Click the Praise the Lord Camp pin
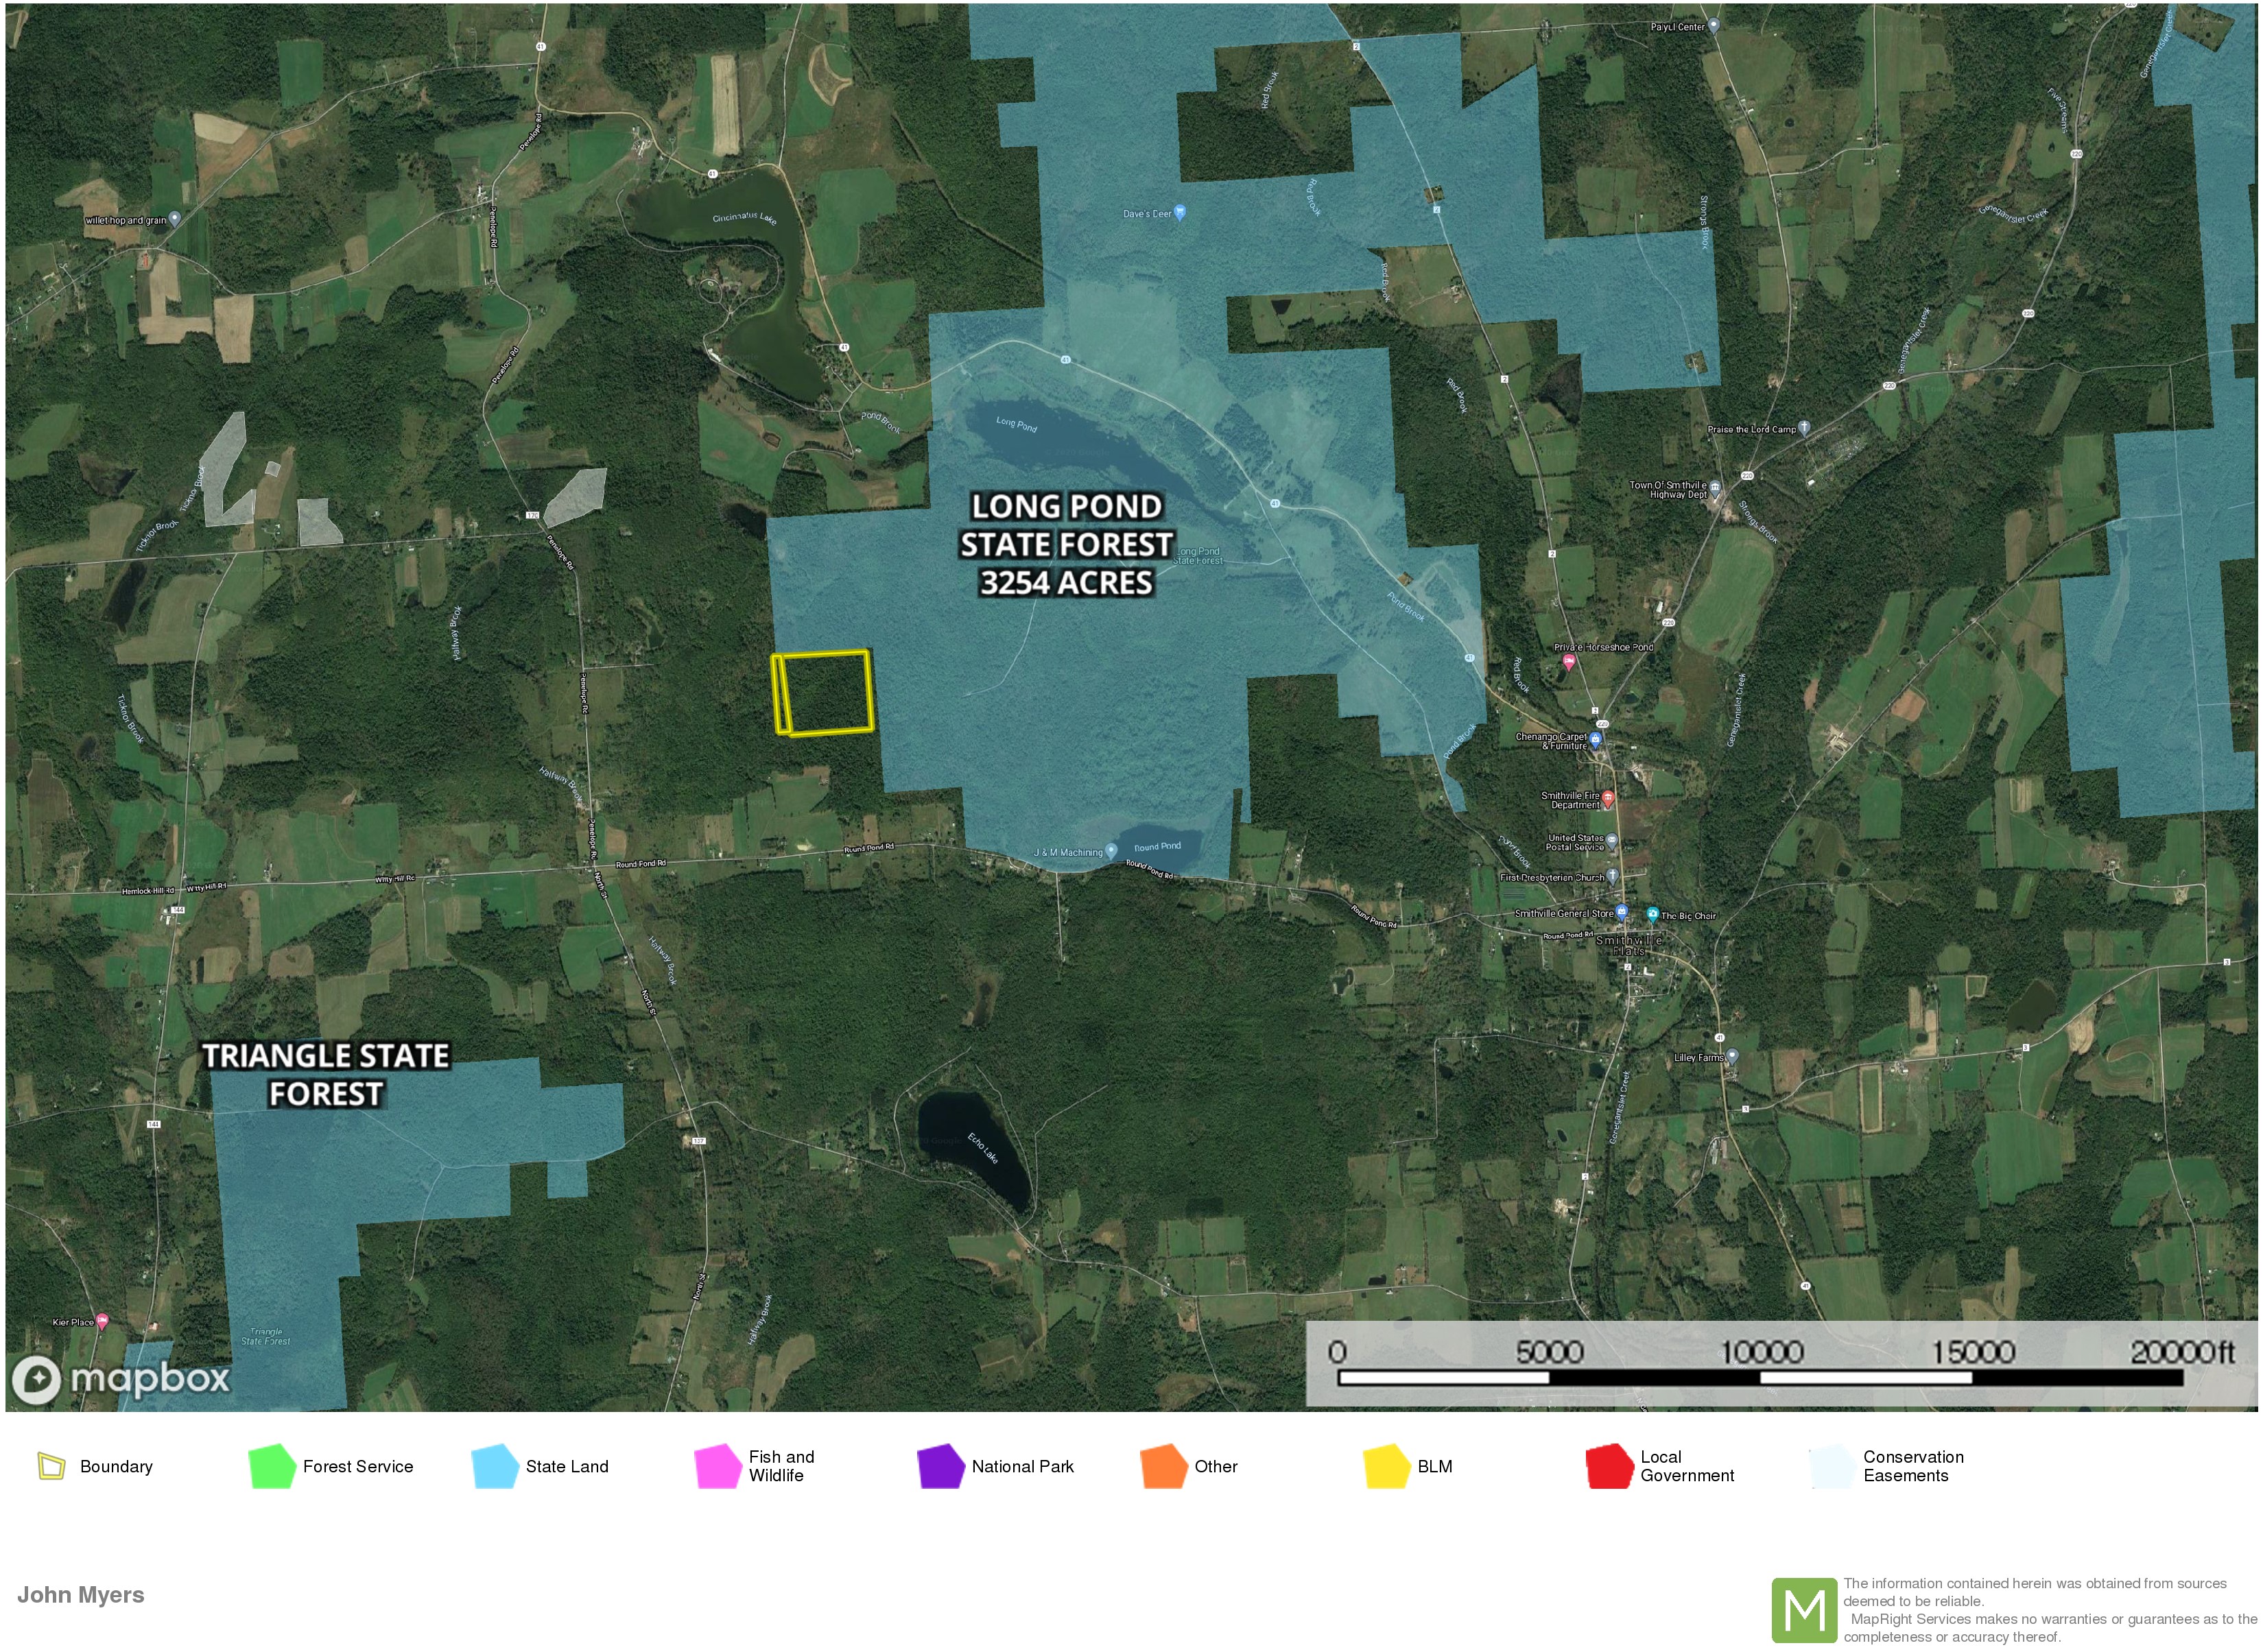Image resolution: width=2263 pixels, height=1652 pixels. 1804,428
